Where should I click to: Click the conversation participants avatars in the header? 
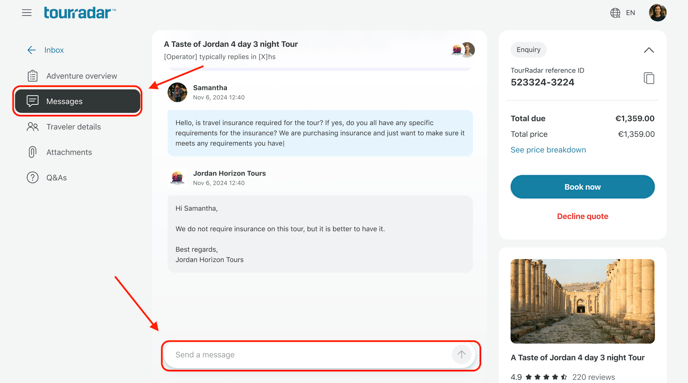click(x=463, y=50)
